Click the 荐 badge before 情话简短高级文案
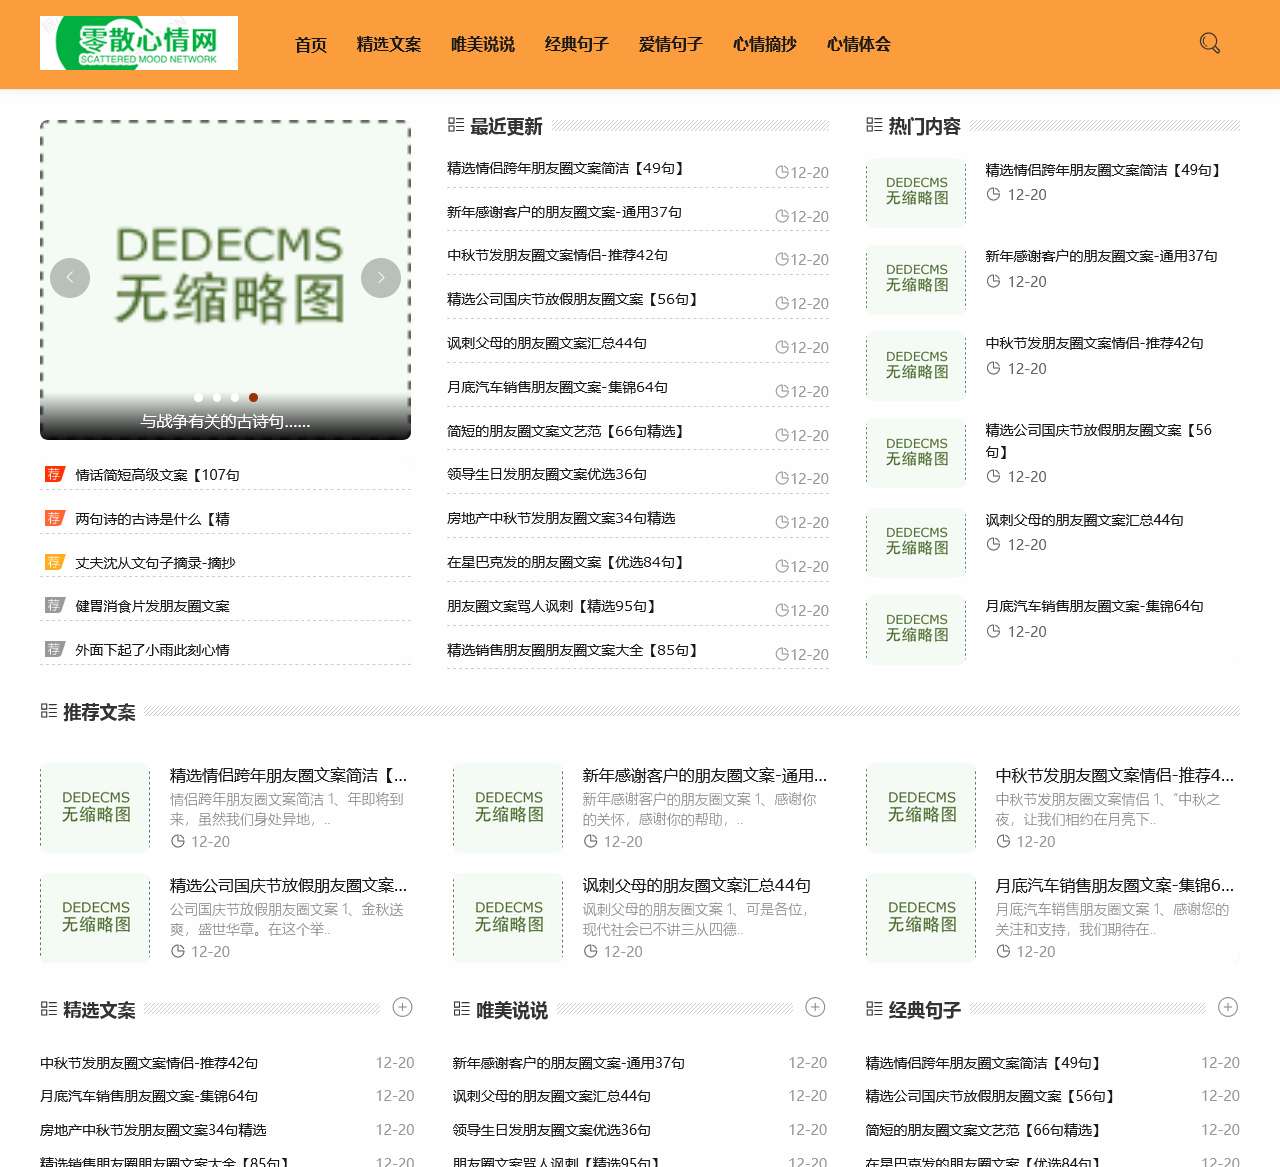 54,473
